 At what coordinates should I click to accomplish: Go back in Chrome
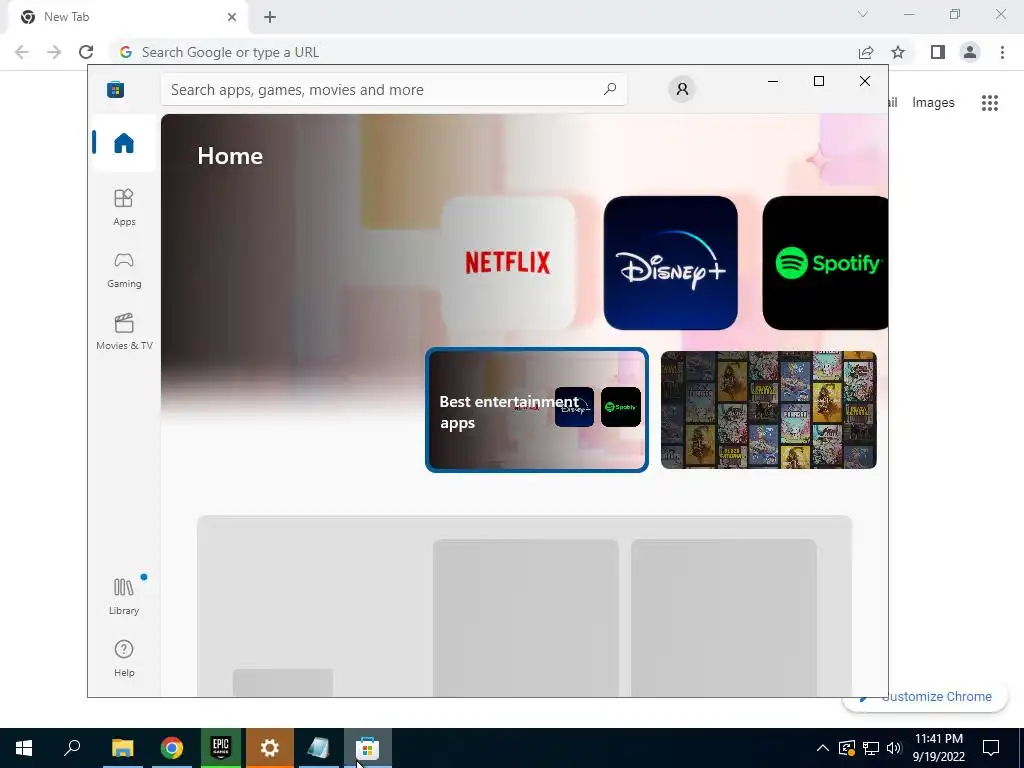coord(22,52)
